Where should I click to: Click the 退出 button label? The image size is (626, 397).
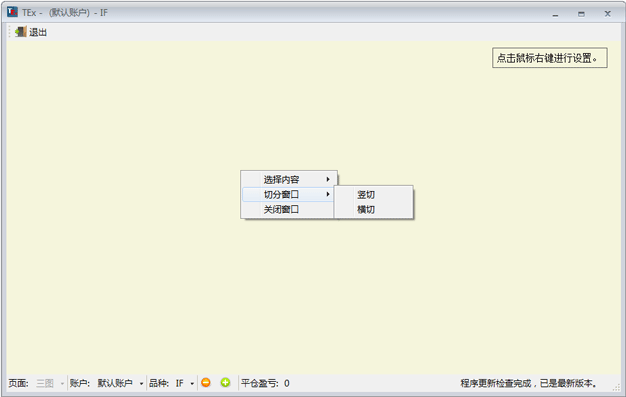(38, 32)
